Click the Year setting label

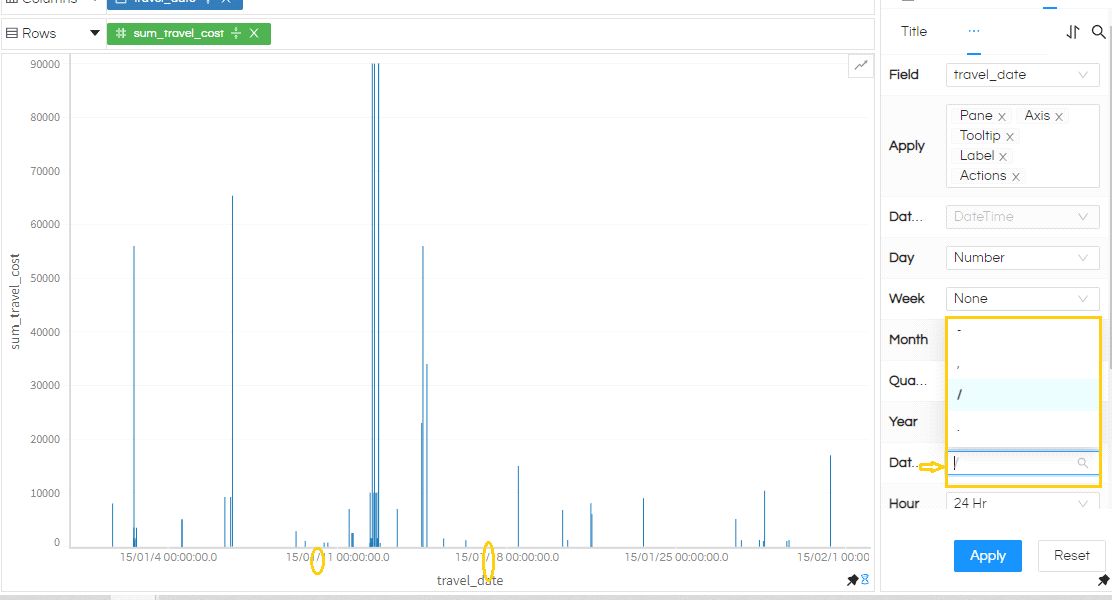pos(903,422)
